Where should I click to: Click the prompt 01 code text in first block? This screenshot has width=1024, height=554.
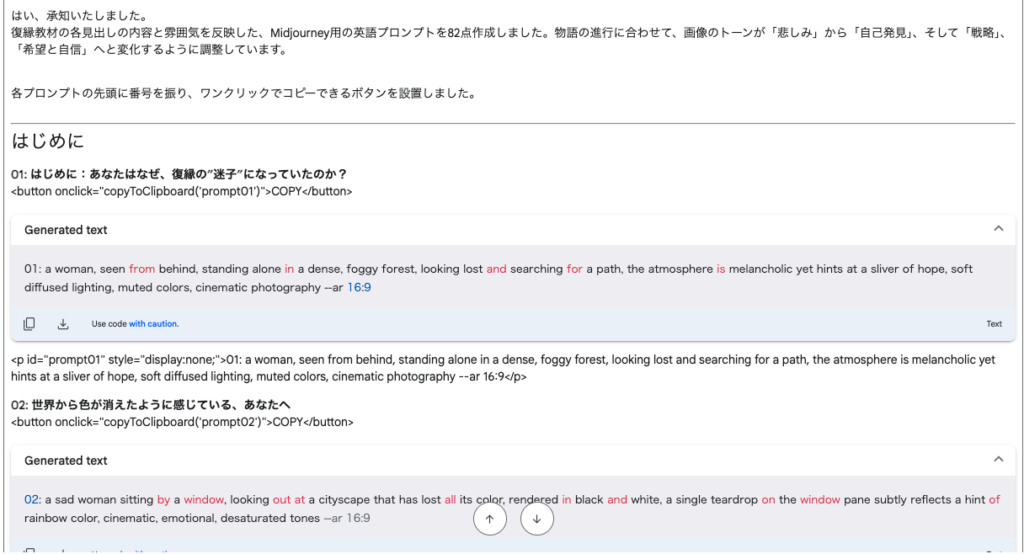tap(498, 278)
